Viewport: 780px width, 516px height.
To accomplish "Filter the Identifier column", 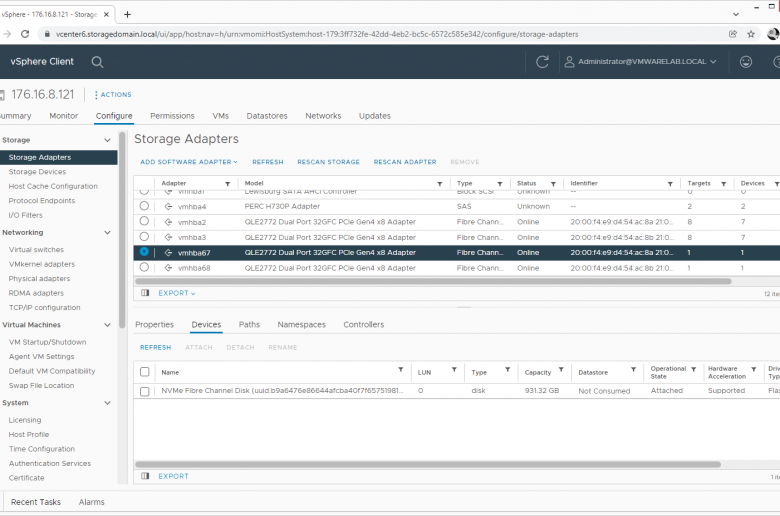I will tap(670, 184).
